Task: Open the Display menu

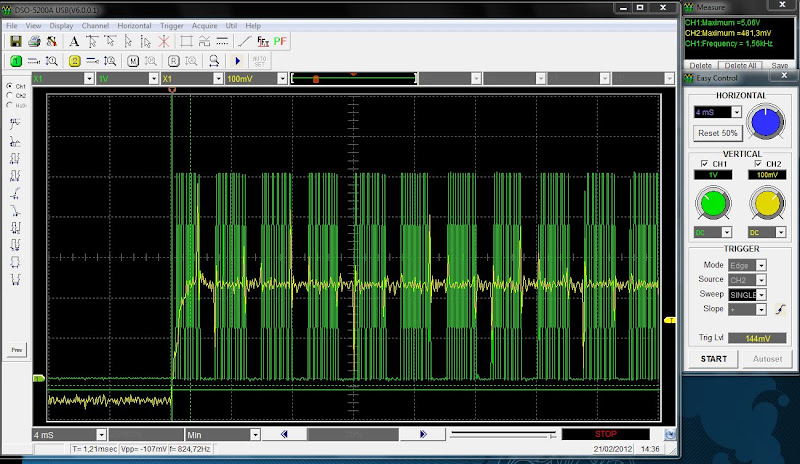Action: tap(61, 26)
